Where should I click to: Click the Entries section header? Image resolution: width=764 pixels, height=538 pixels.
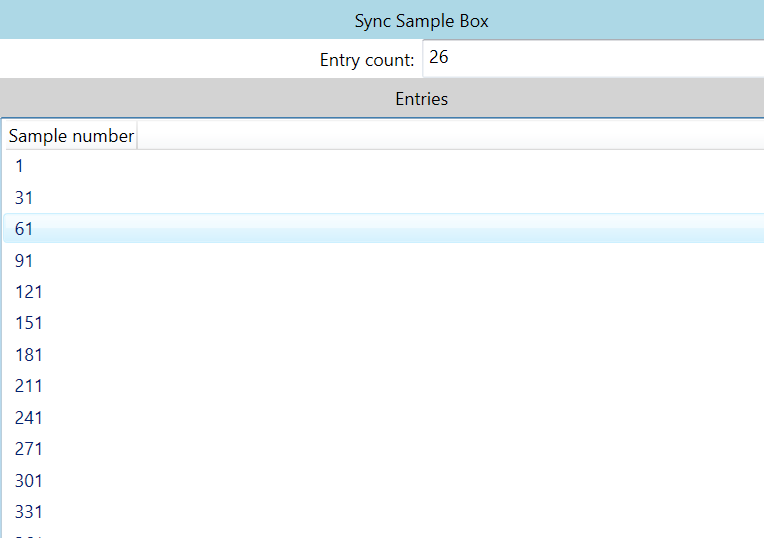click(421, 99)
